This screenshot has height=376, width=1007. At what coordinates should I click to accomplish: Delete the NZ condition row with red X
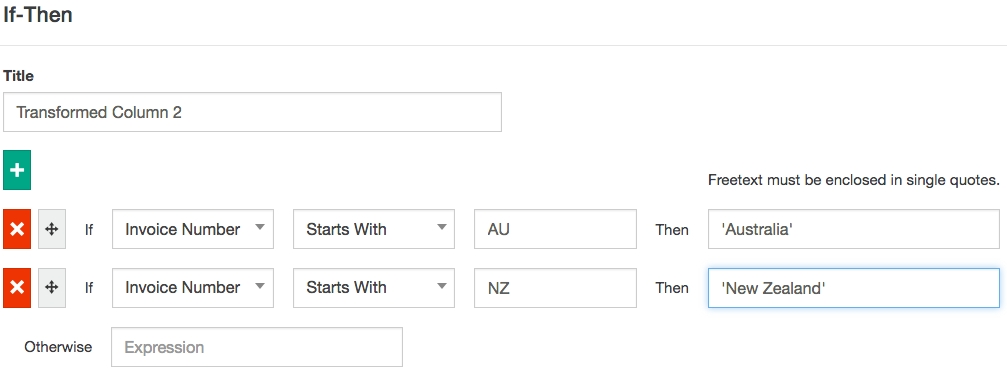tap(17, 287)
